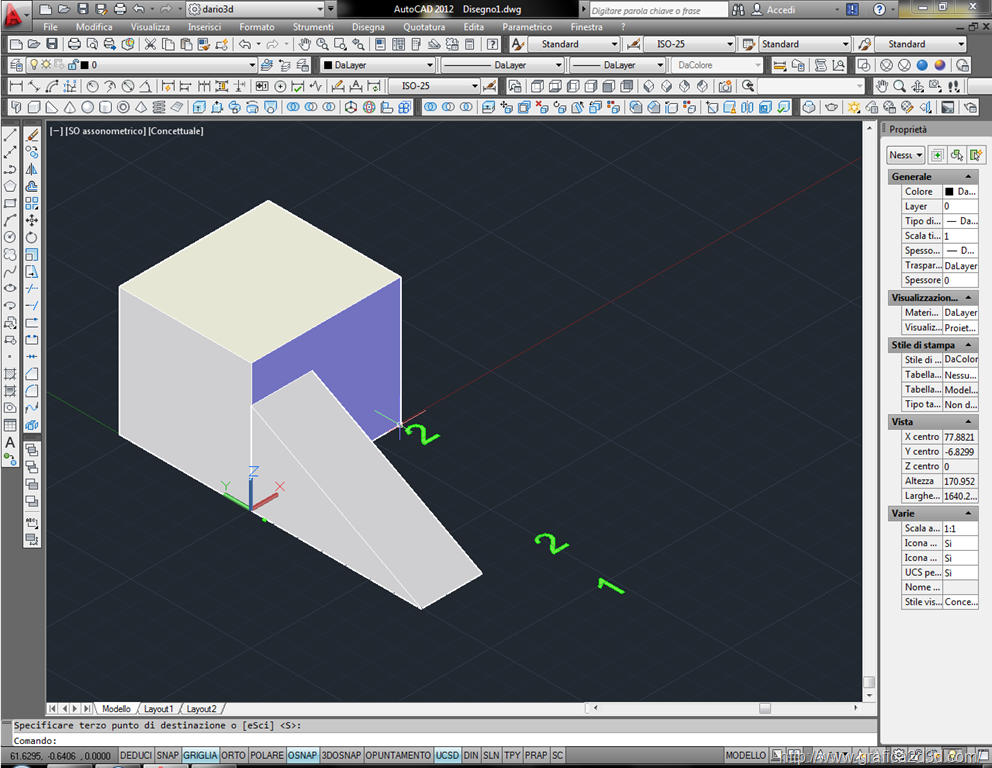Click the Erase tool icon
The width and height of the screenshot is (992, 768).
click(x=31, y=134)
